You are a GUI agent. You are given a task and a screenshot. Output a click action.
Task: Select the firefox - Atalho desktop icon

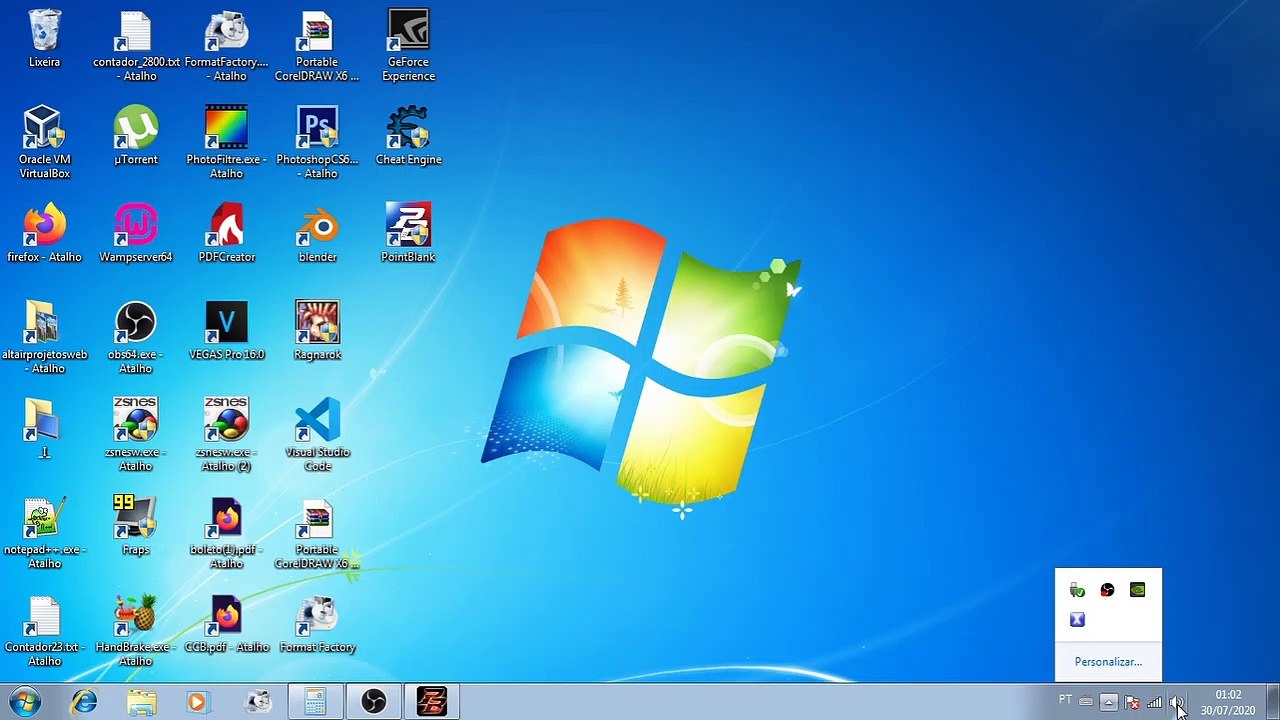pyautogui.click(x=44, y=233)
